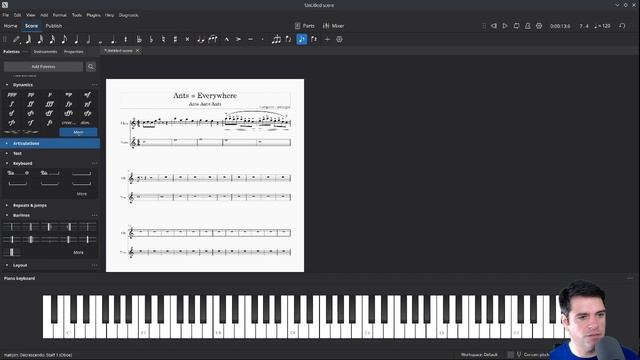Add staccato articulation from toolbar
This screenshot has height=360, width=640.
262,40
